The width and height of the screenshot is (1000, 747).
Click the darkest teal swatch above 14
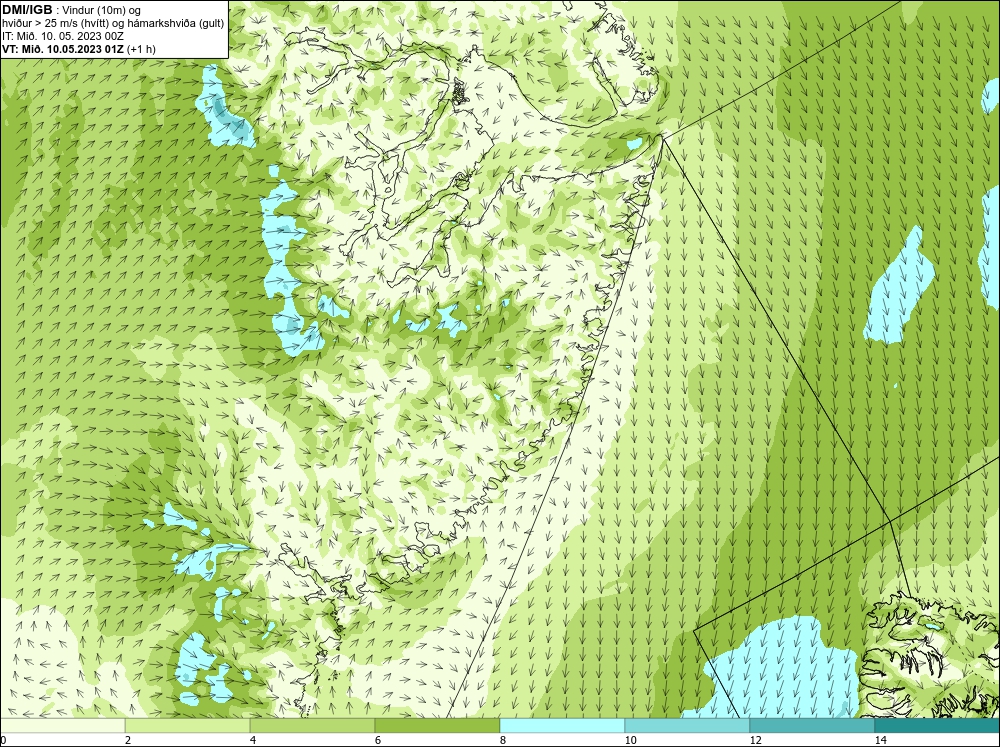[937, 725]
